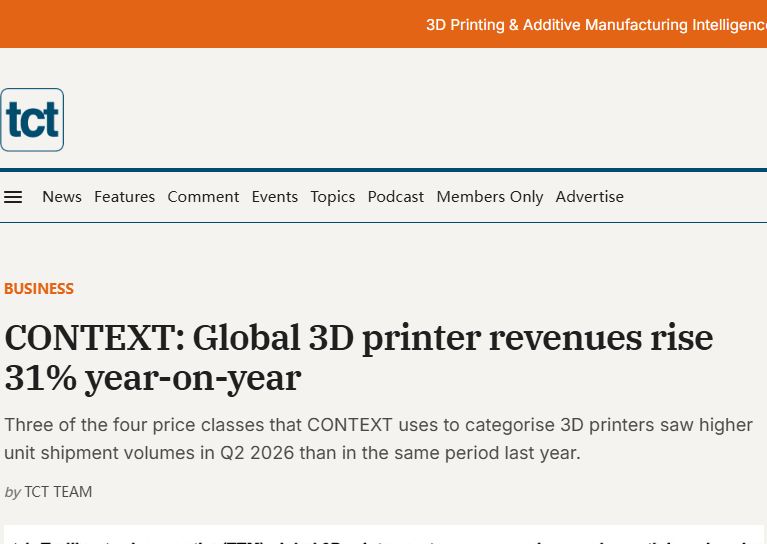Select Events in the navigation bar
This screenshot has width=767, height=544.
[274, 197]
